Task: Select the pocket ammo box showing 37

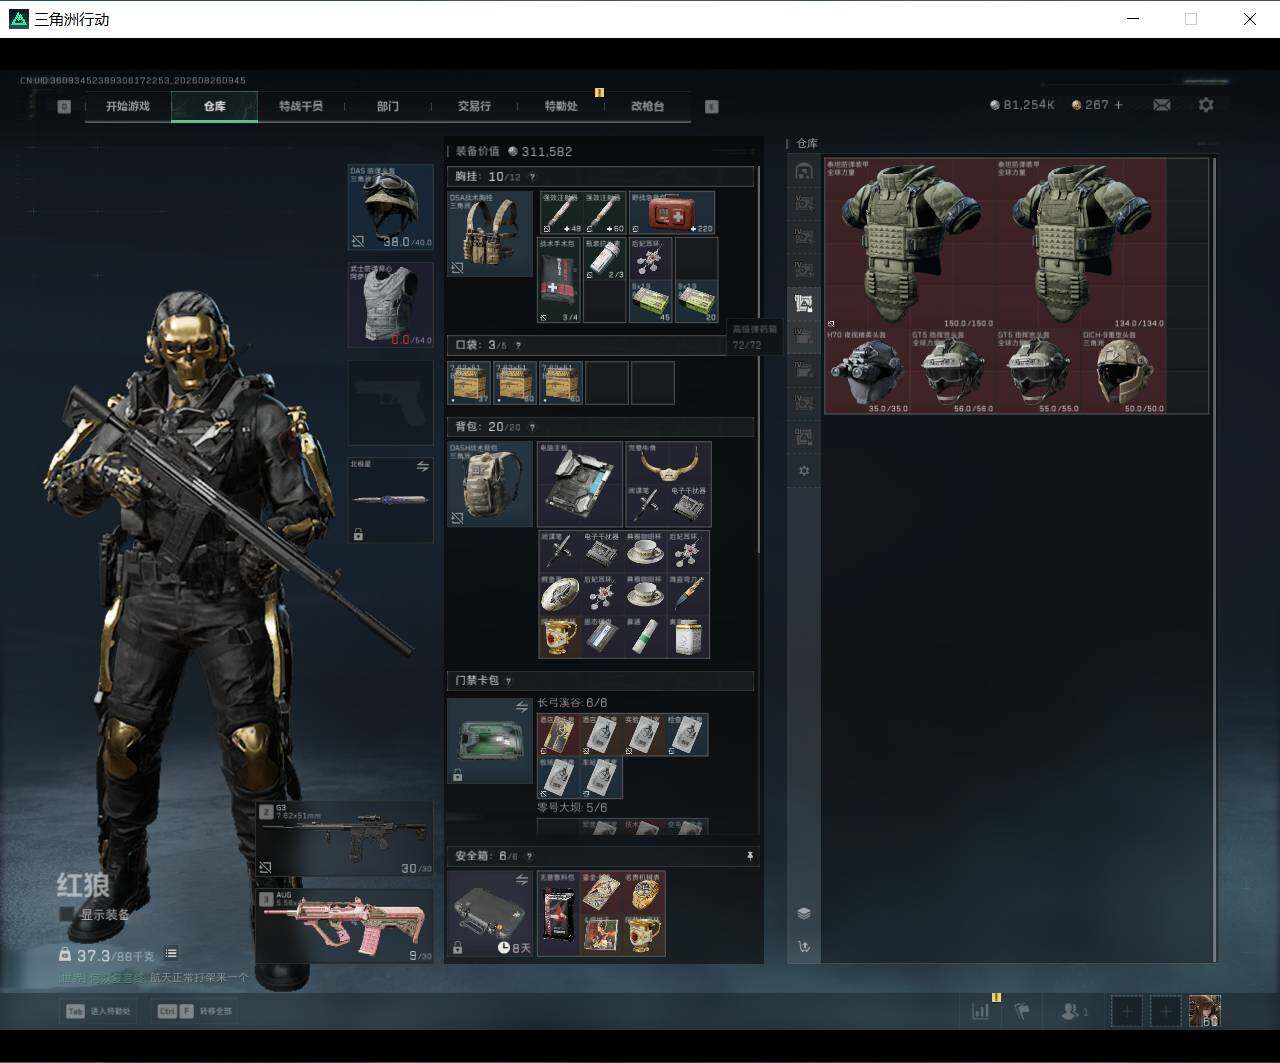Action: pos(469,383)
